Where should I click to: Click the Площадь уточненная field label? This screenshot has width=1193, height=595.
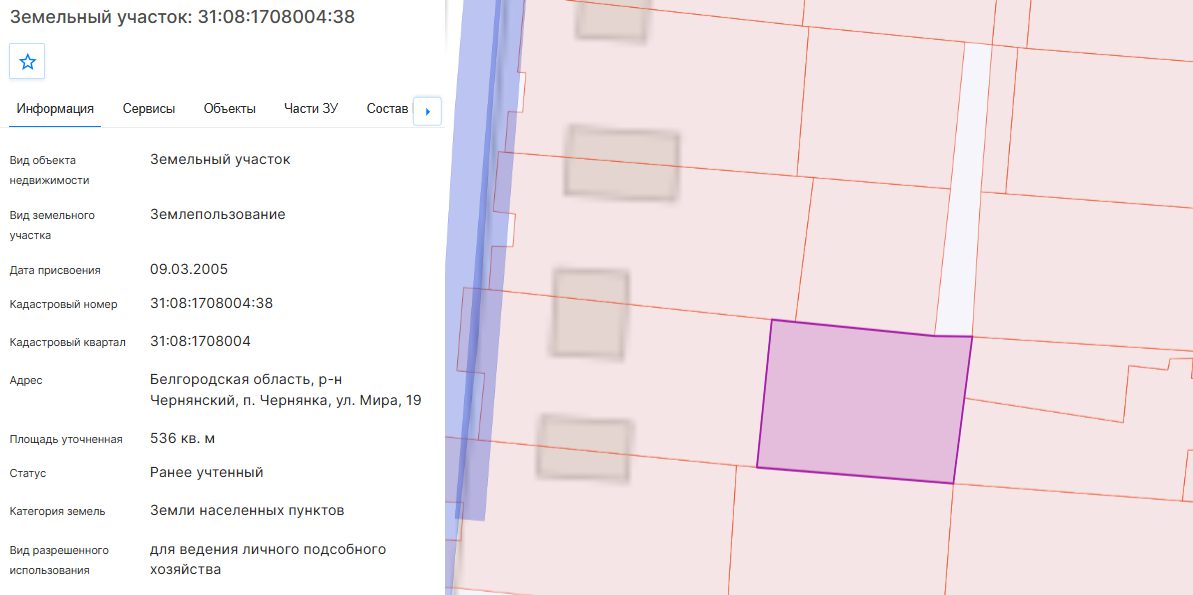coord(66,440)
